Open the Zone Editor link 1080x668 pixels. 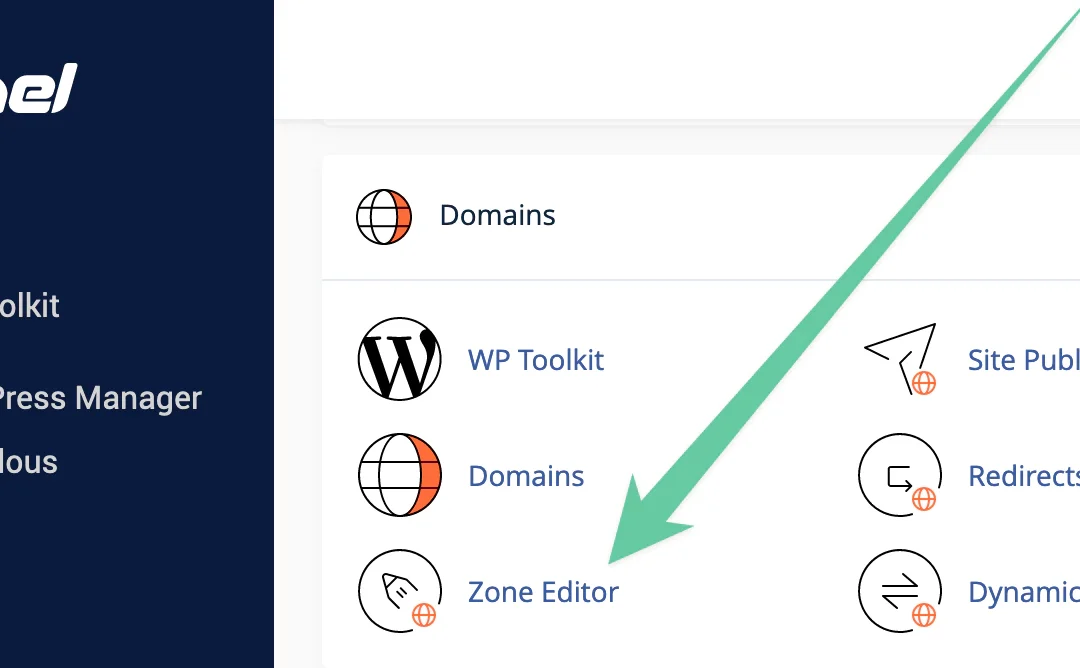[543, 592]
